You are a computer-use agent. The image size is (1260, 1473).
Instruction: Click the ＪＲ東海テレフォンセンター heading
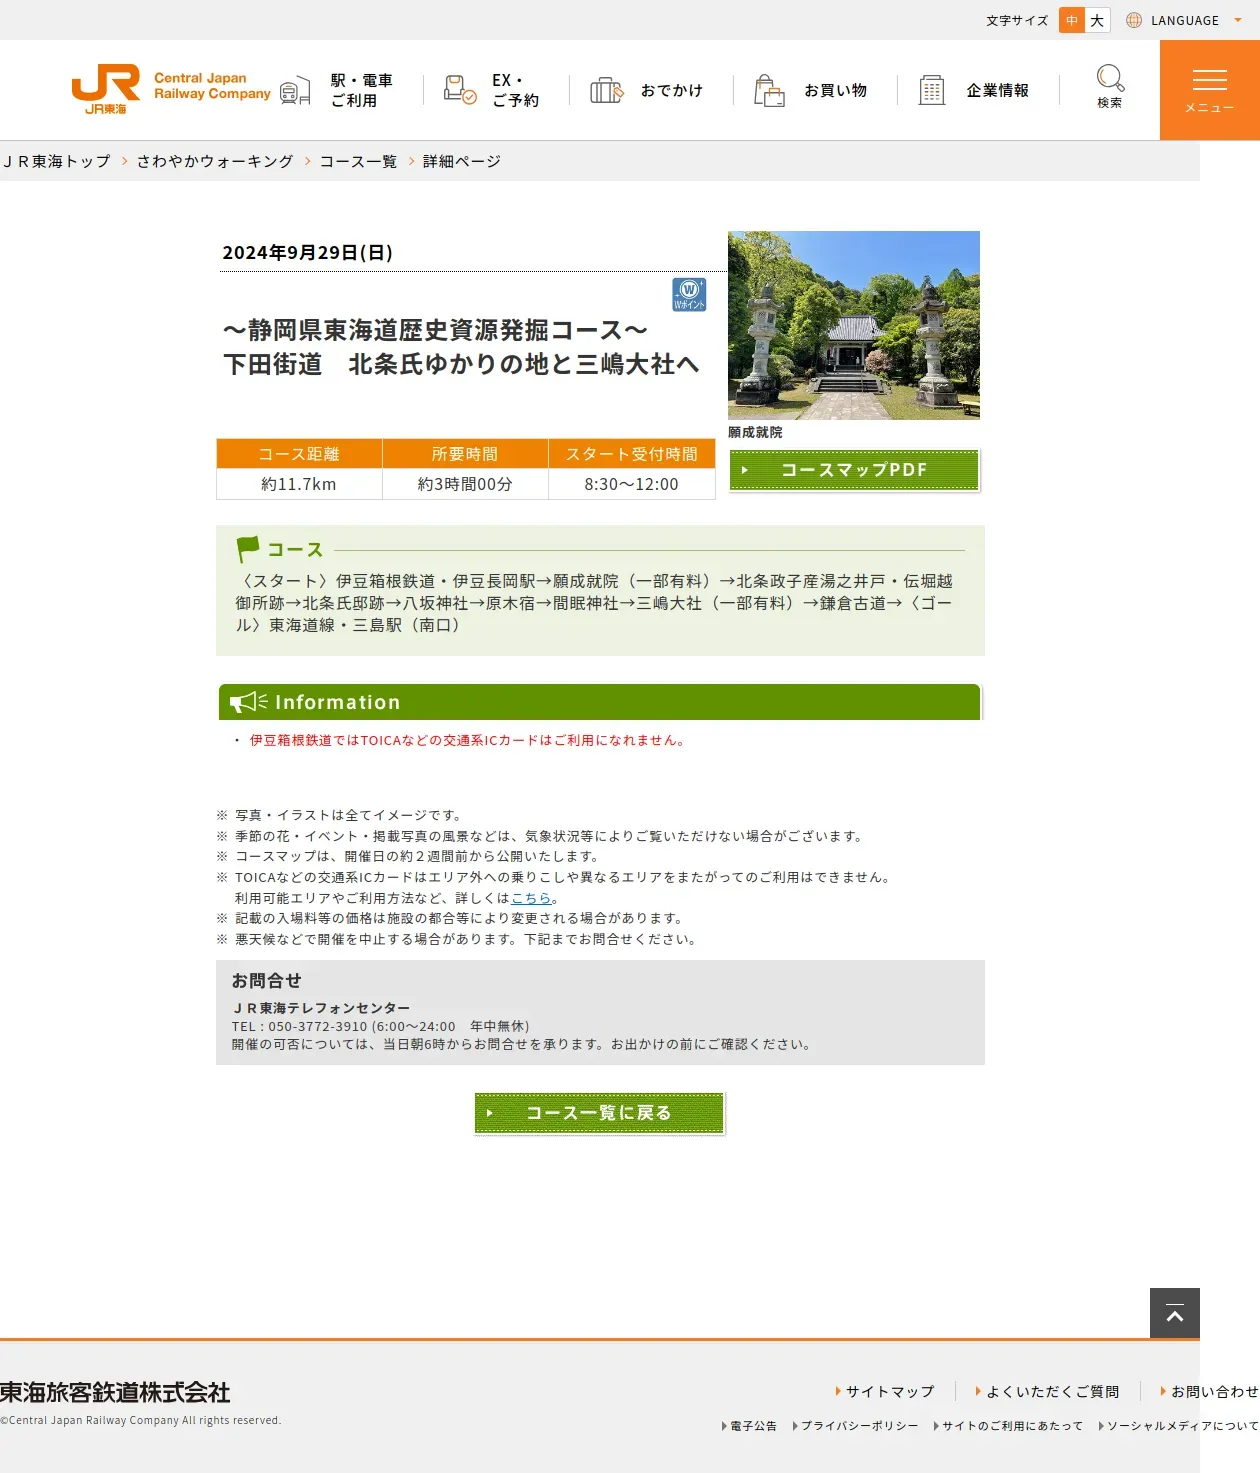click(x=321, y=1008)
